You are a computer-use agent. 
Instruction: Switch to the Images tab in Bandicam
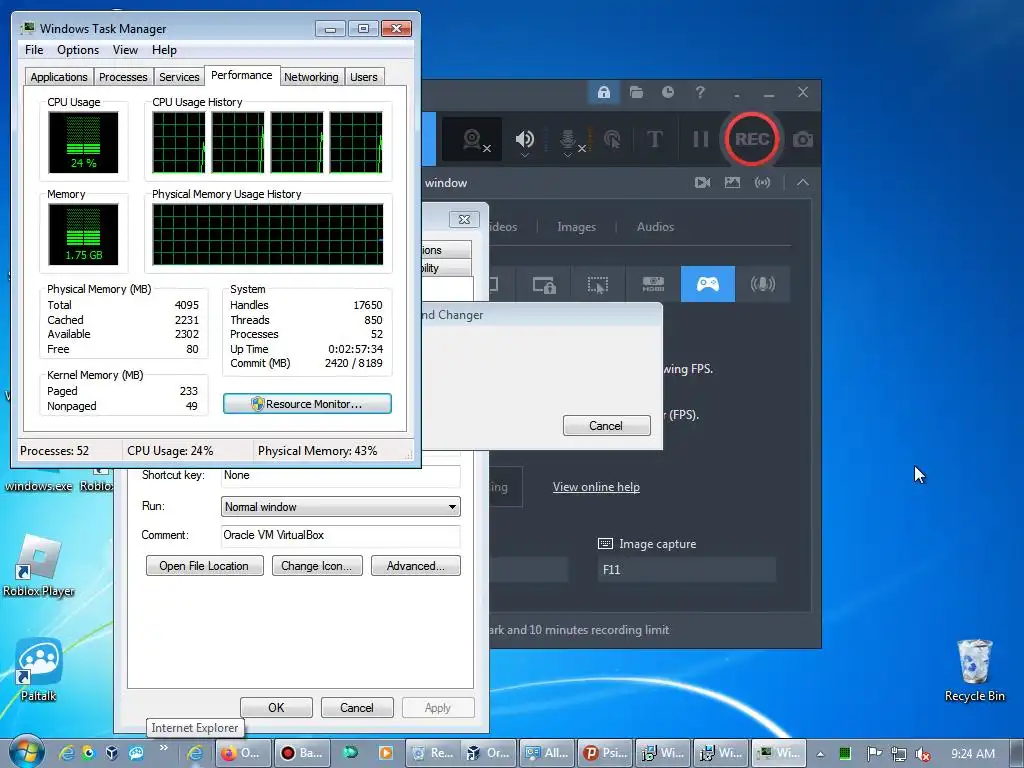pyautogui.click(x=576, y=227)
